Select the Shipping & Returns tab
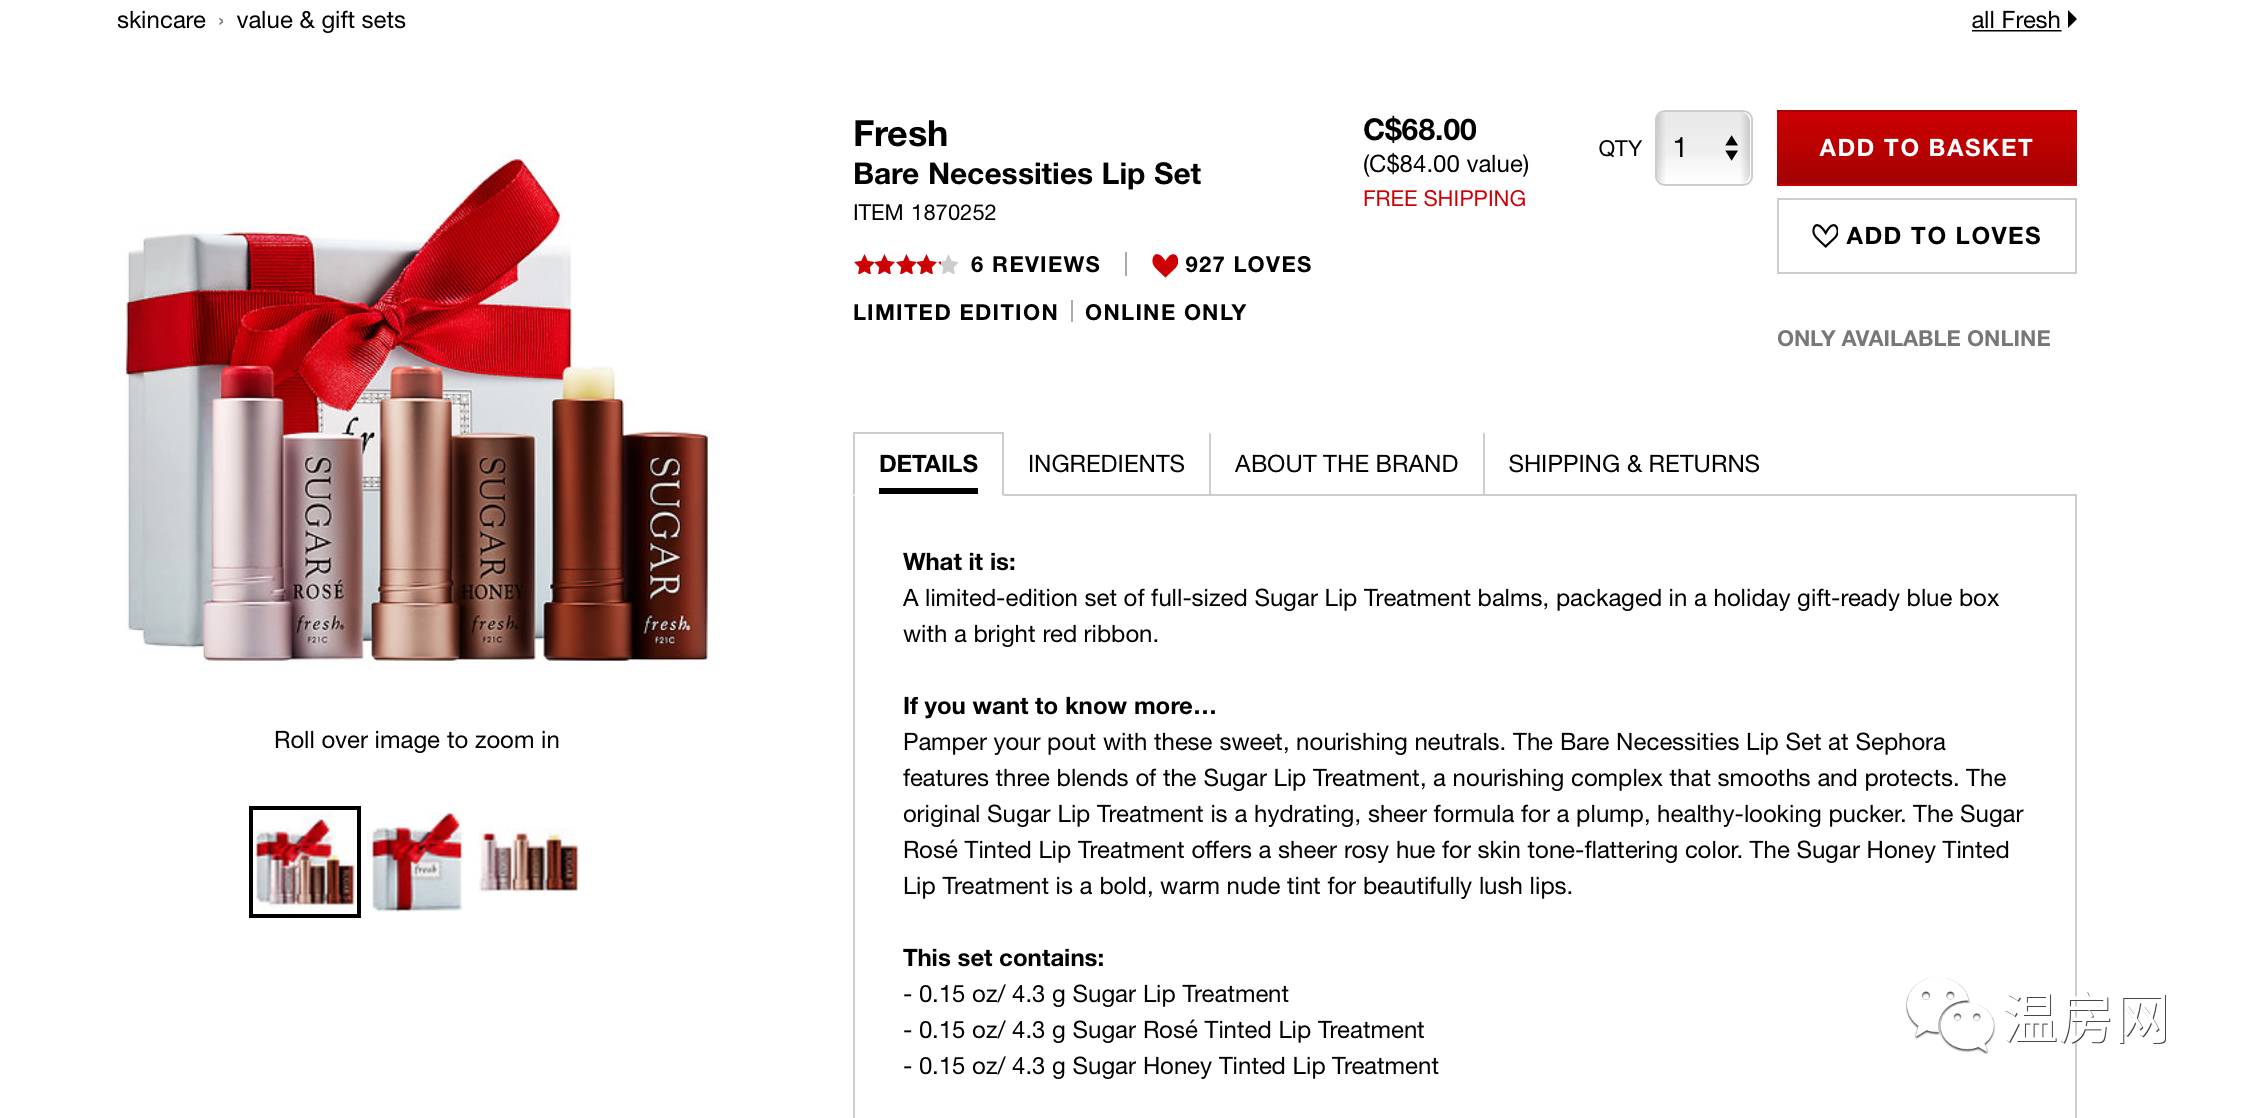 (x=1633, y=464)
